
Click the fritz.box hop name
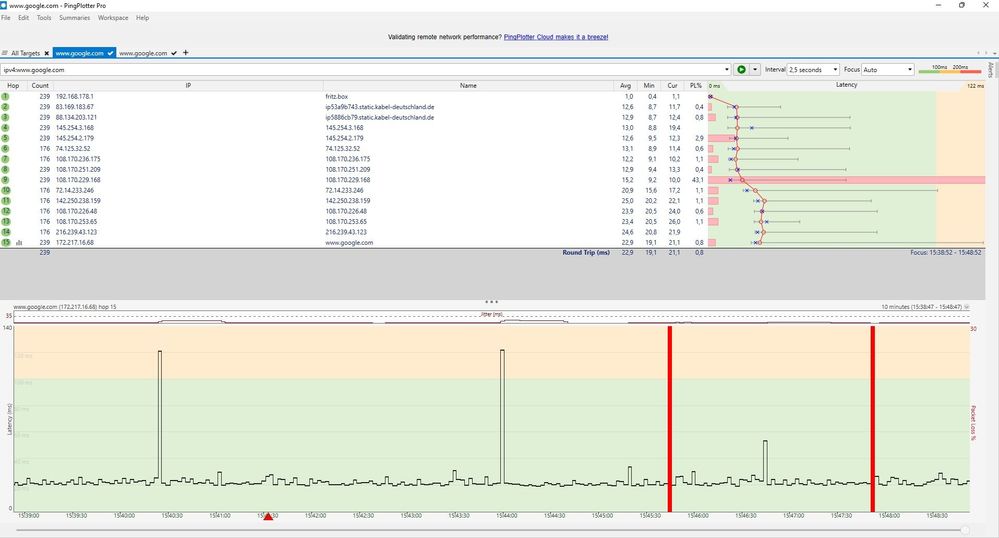[x=336, y=96]
